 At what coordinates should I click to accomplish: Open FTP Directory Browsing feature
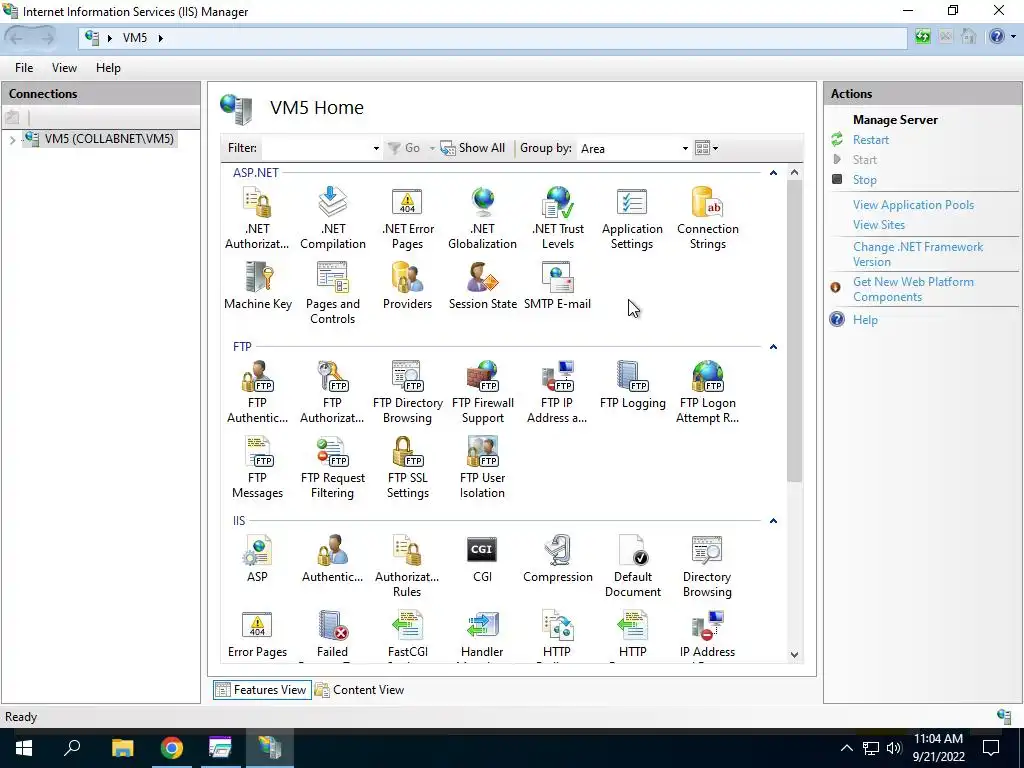tap(408, 392)
